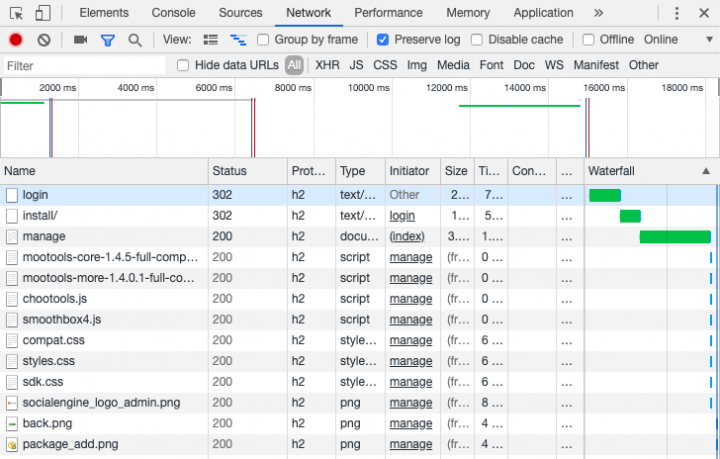Open the Online throttling dropdown
Image resolution: width=720 pixels, height=459 pixels.
pos(661,39)
